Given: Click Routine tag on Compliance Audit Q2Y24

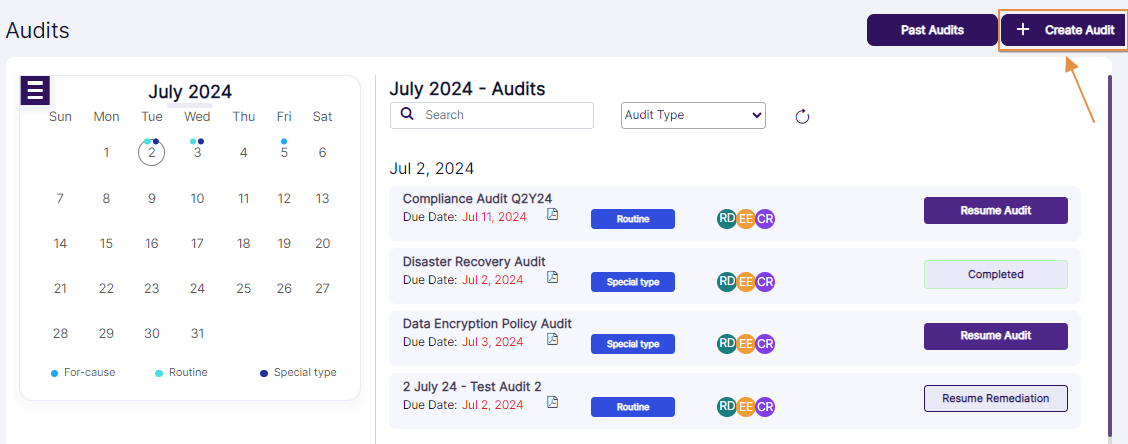Looking at the screenshot, I should (x=633, y=219).
